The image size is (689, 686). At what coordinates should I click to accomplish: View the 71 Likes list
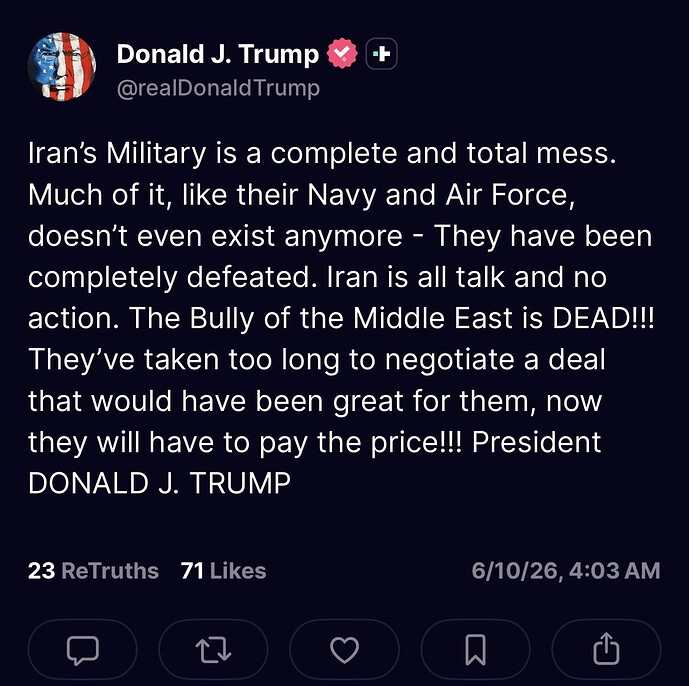(x=224, y=571)
